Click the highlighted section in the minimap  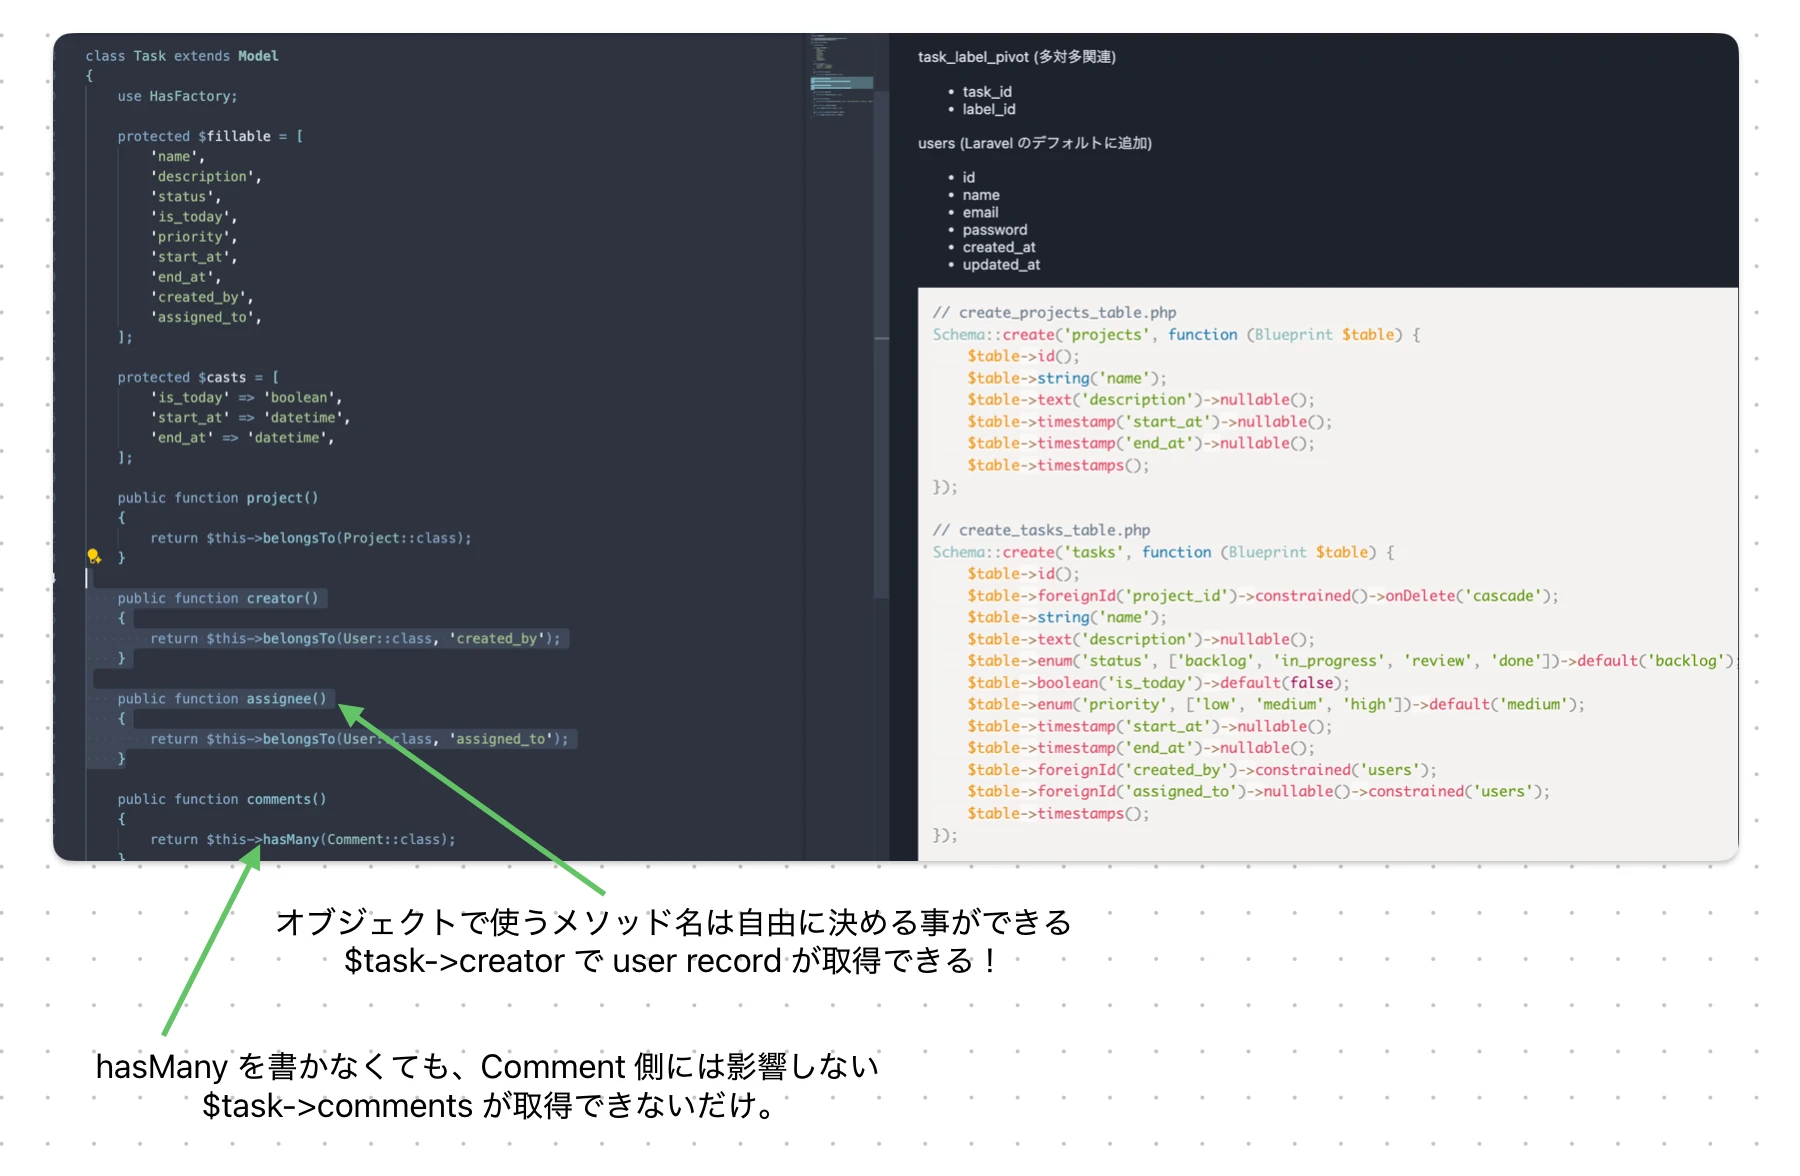841,83
